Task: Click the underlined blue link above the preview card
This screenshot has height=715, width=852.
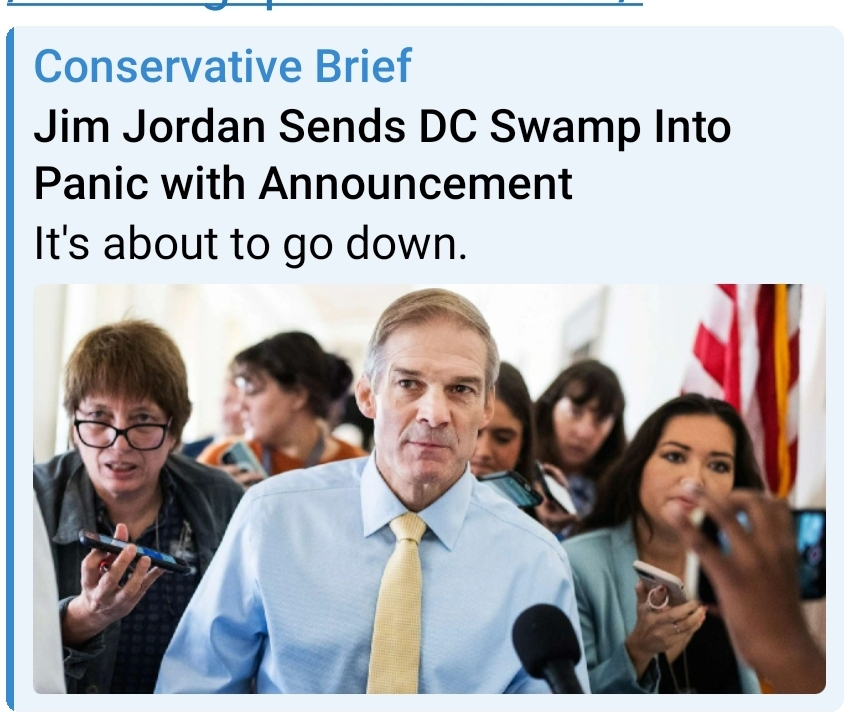Action: pos(326,3)
